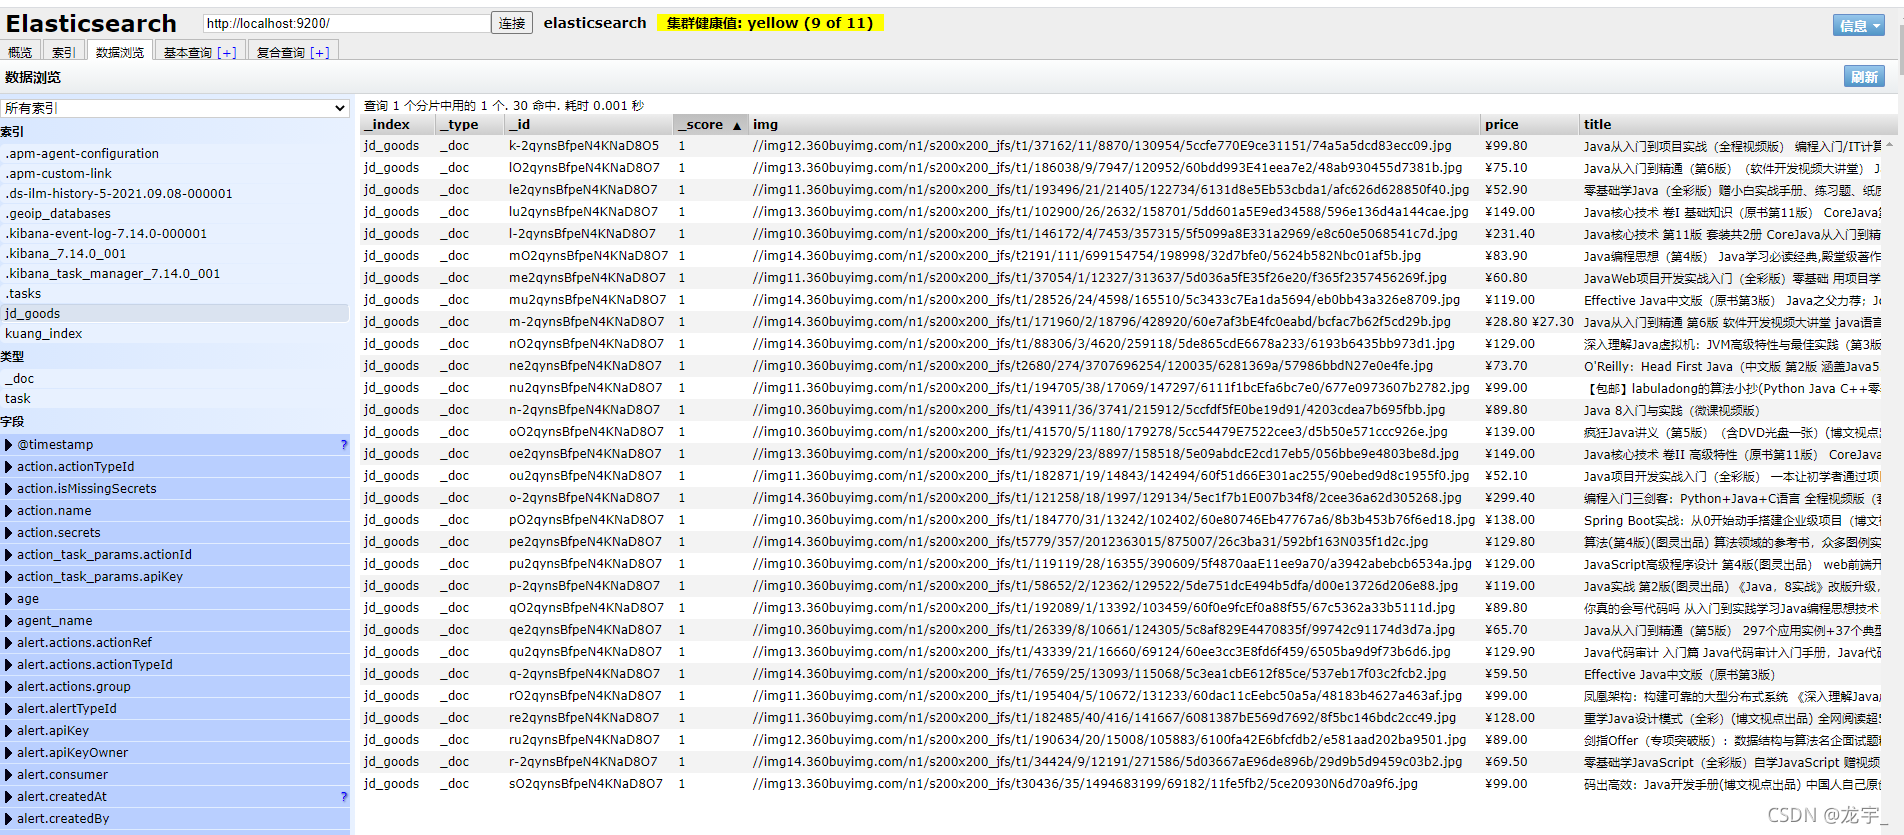Click the price cell ¥231.40

tap(1510, 233)
